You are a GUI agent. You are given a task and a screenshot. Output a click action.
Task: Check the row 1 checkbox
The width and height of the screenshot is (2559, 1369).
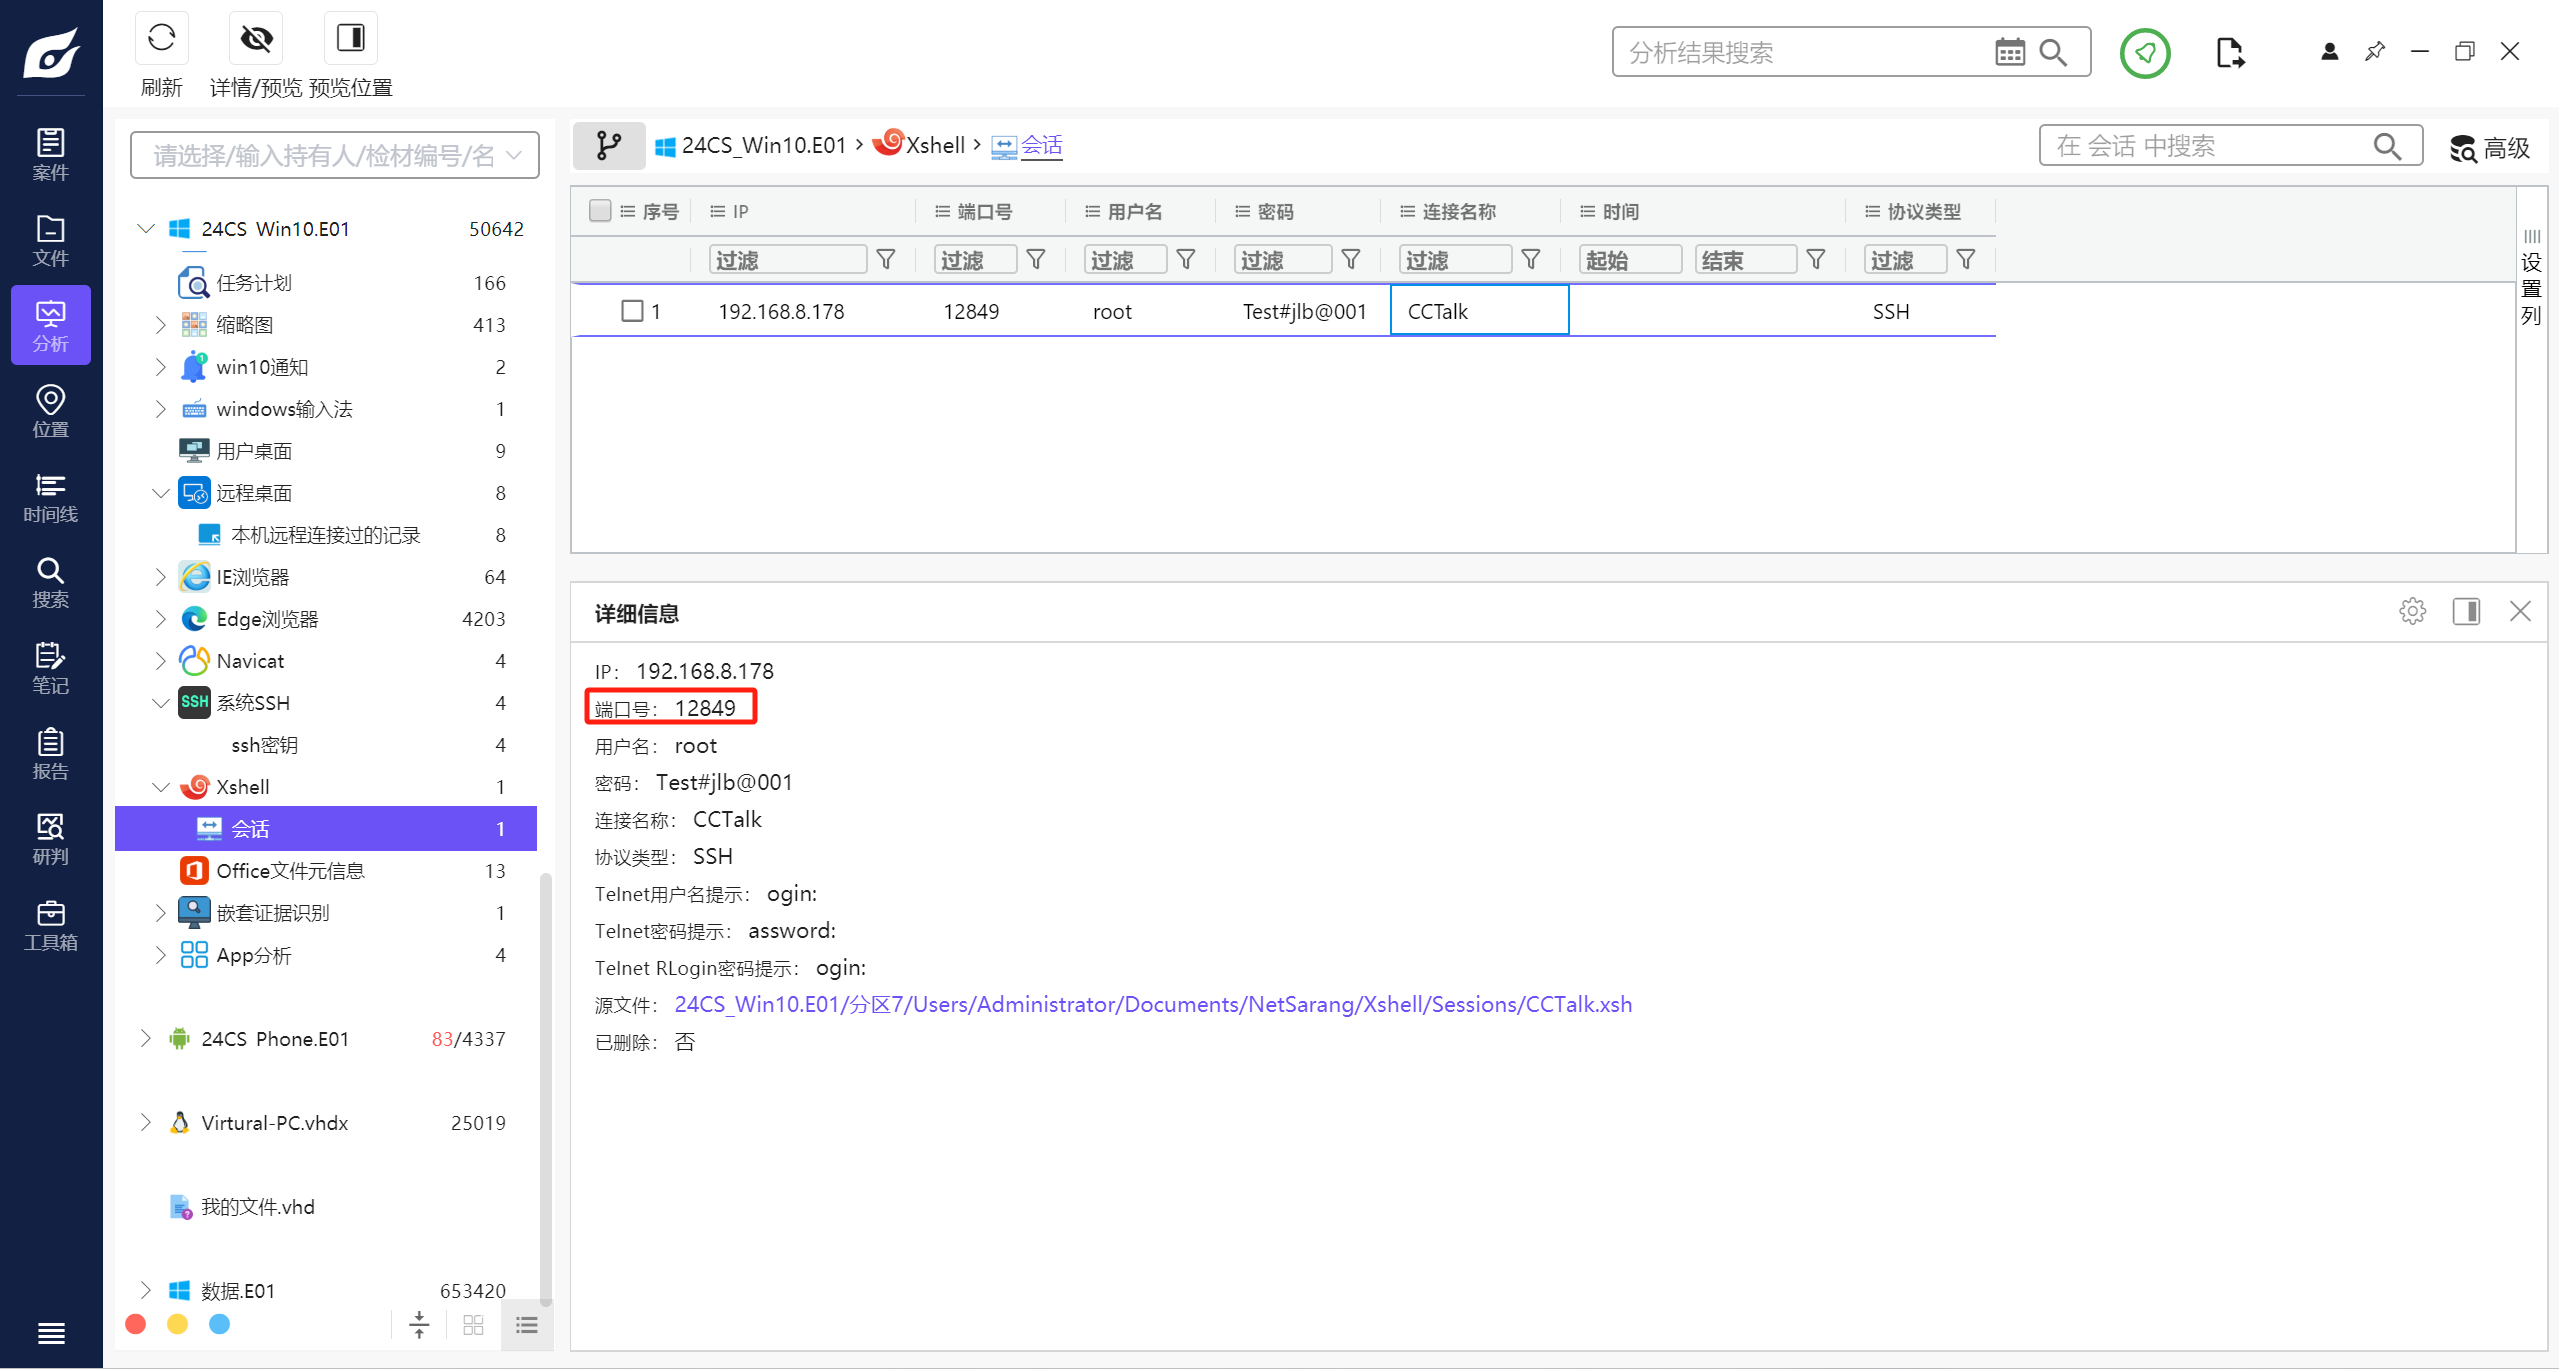[632, 311]
